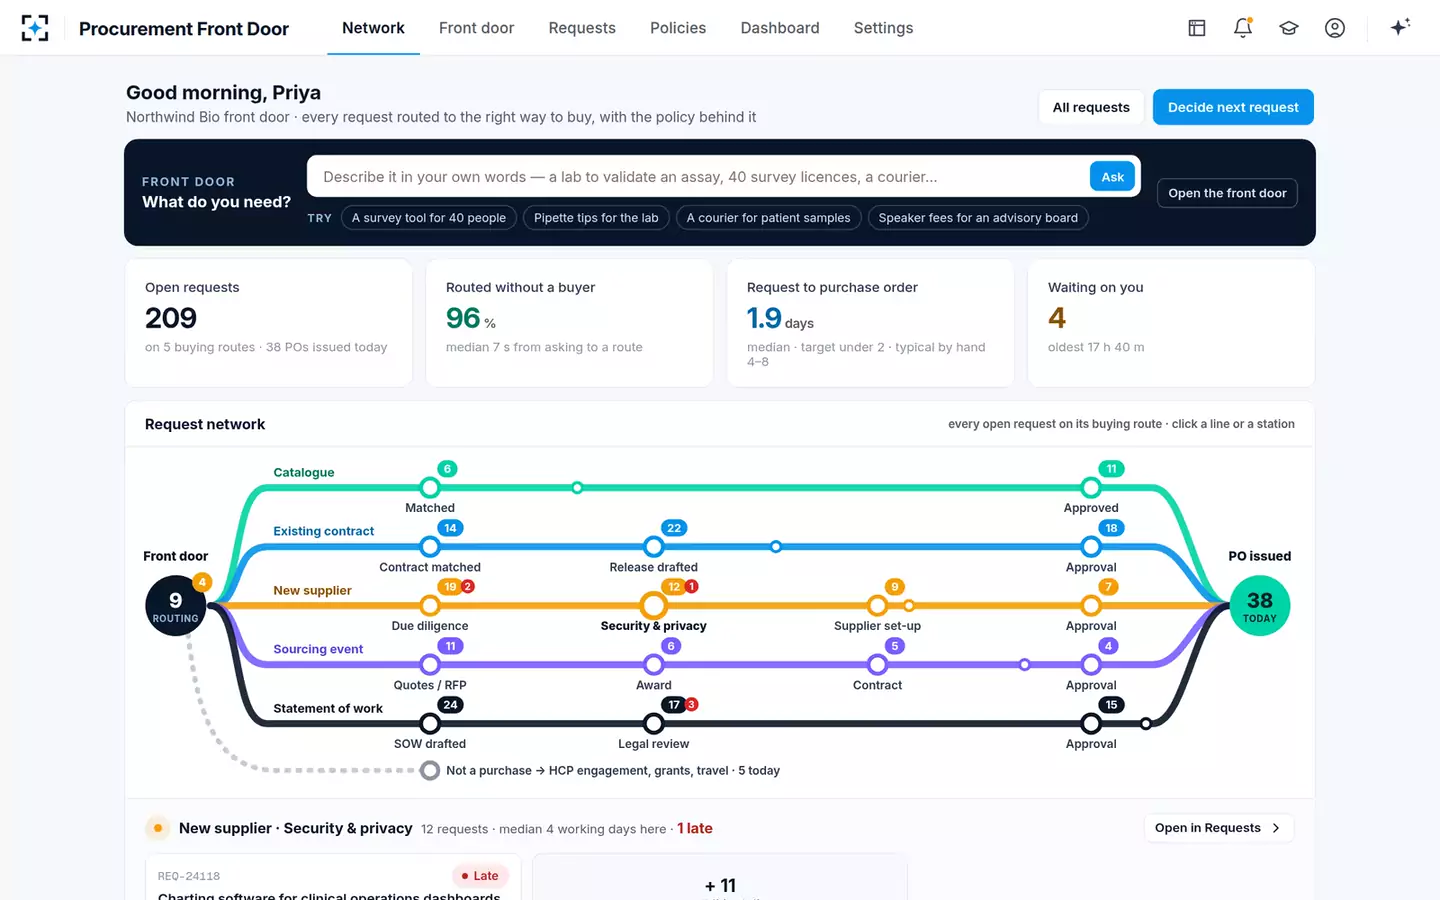Click Open the front door button
1440x900 pixels.
(1227, 193)
